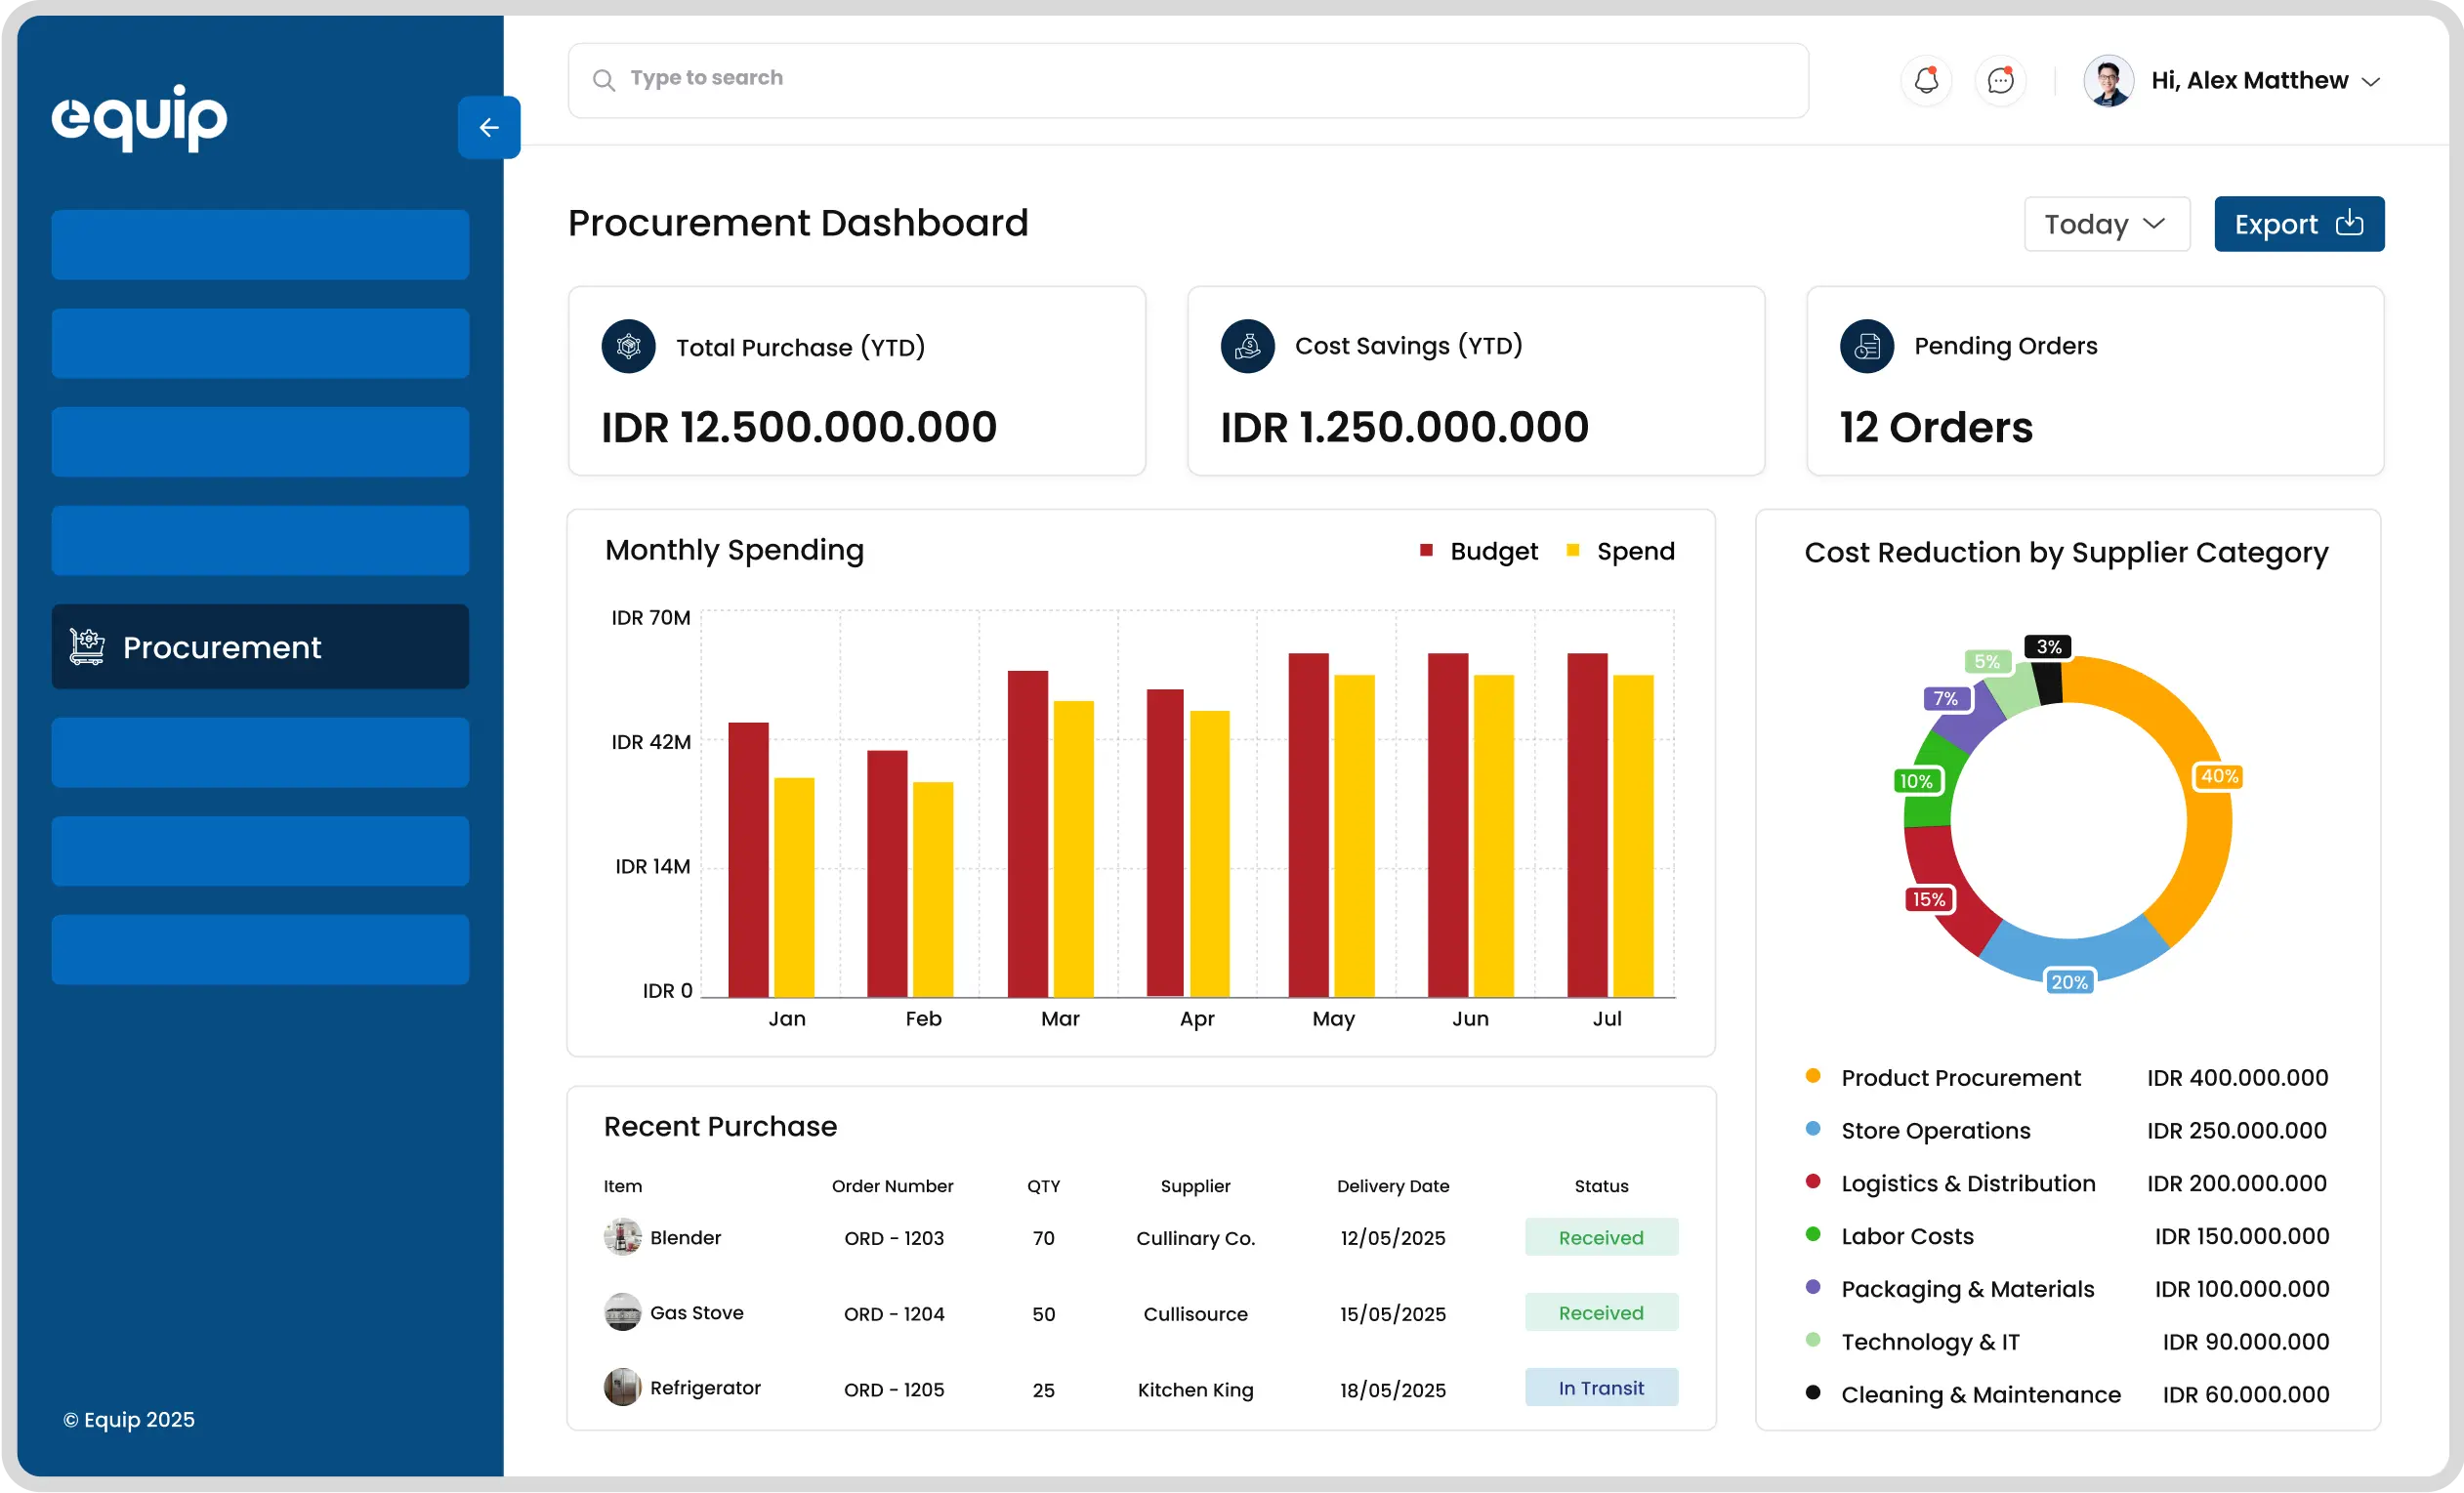
Task: Click the Status column header
Action: 1600,1186
